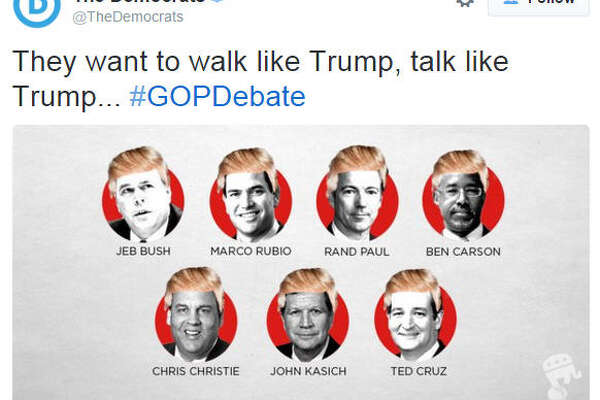Image resolution: width=600 pixels, height=400 pixels.
Task: Follow The Democrats account
Action: [539, 6]
